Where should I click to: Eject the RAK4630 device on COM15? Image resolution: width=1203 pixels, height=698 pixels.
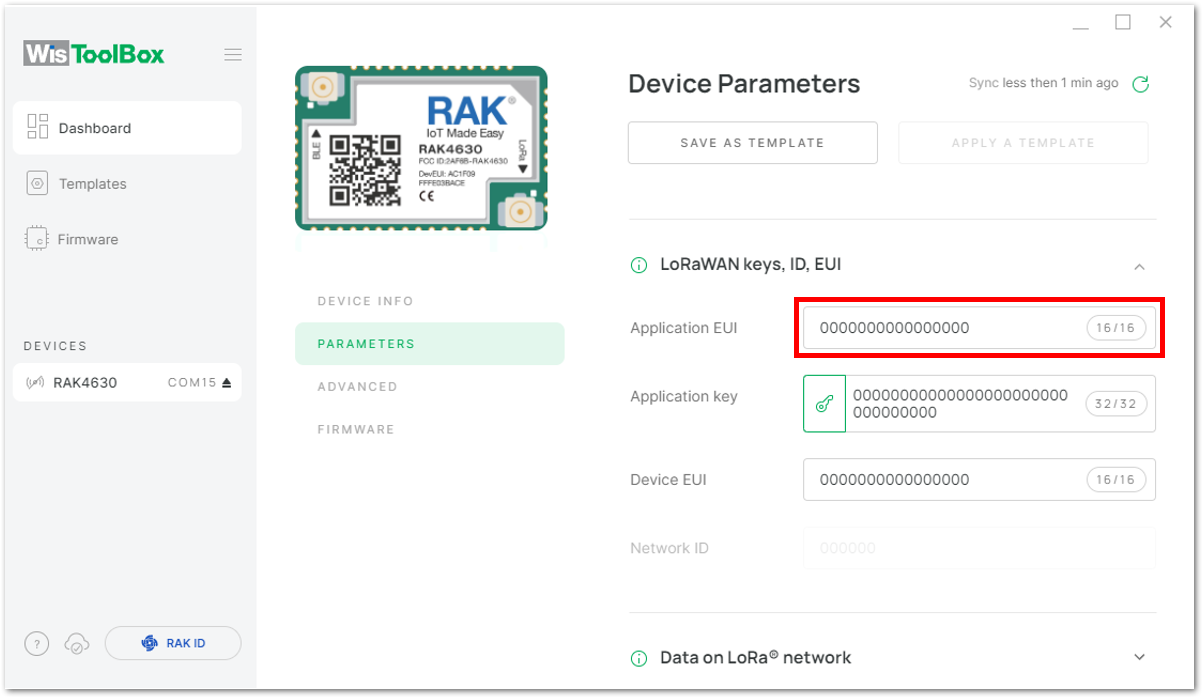pyautogui.click(x=227, y=382)
